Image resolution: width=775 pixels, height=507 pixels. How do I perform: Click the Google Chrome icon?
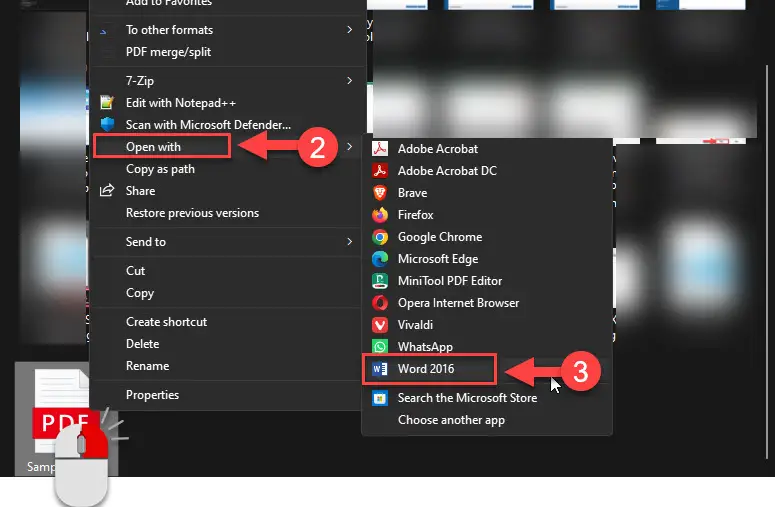tap(380, 237)
